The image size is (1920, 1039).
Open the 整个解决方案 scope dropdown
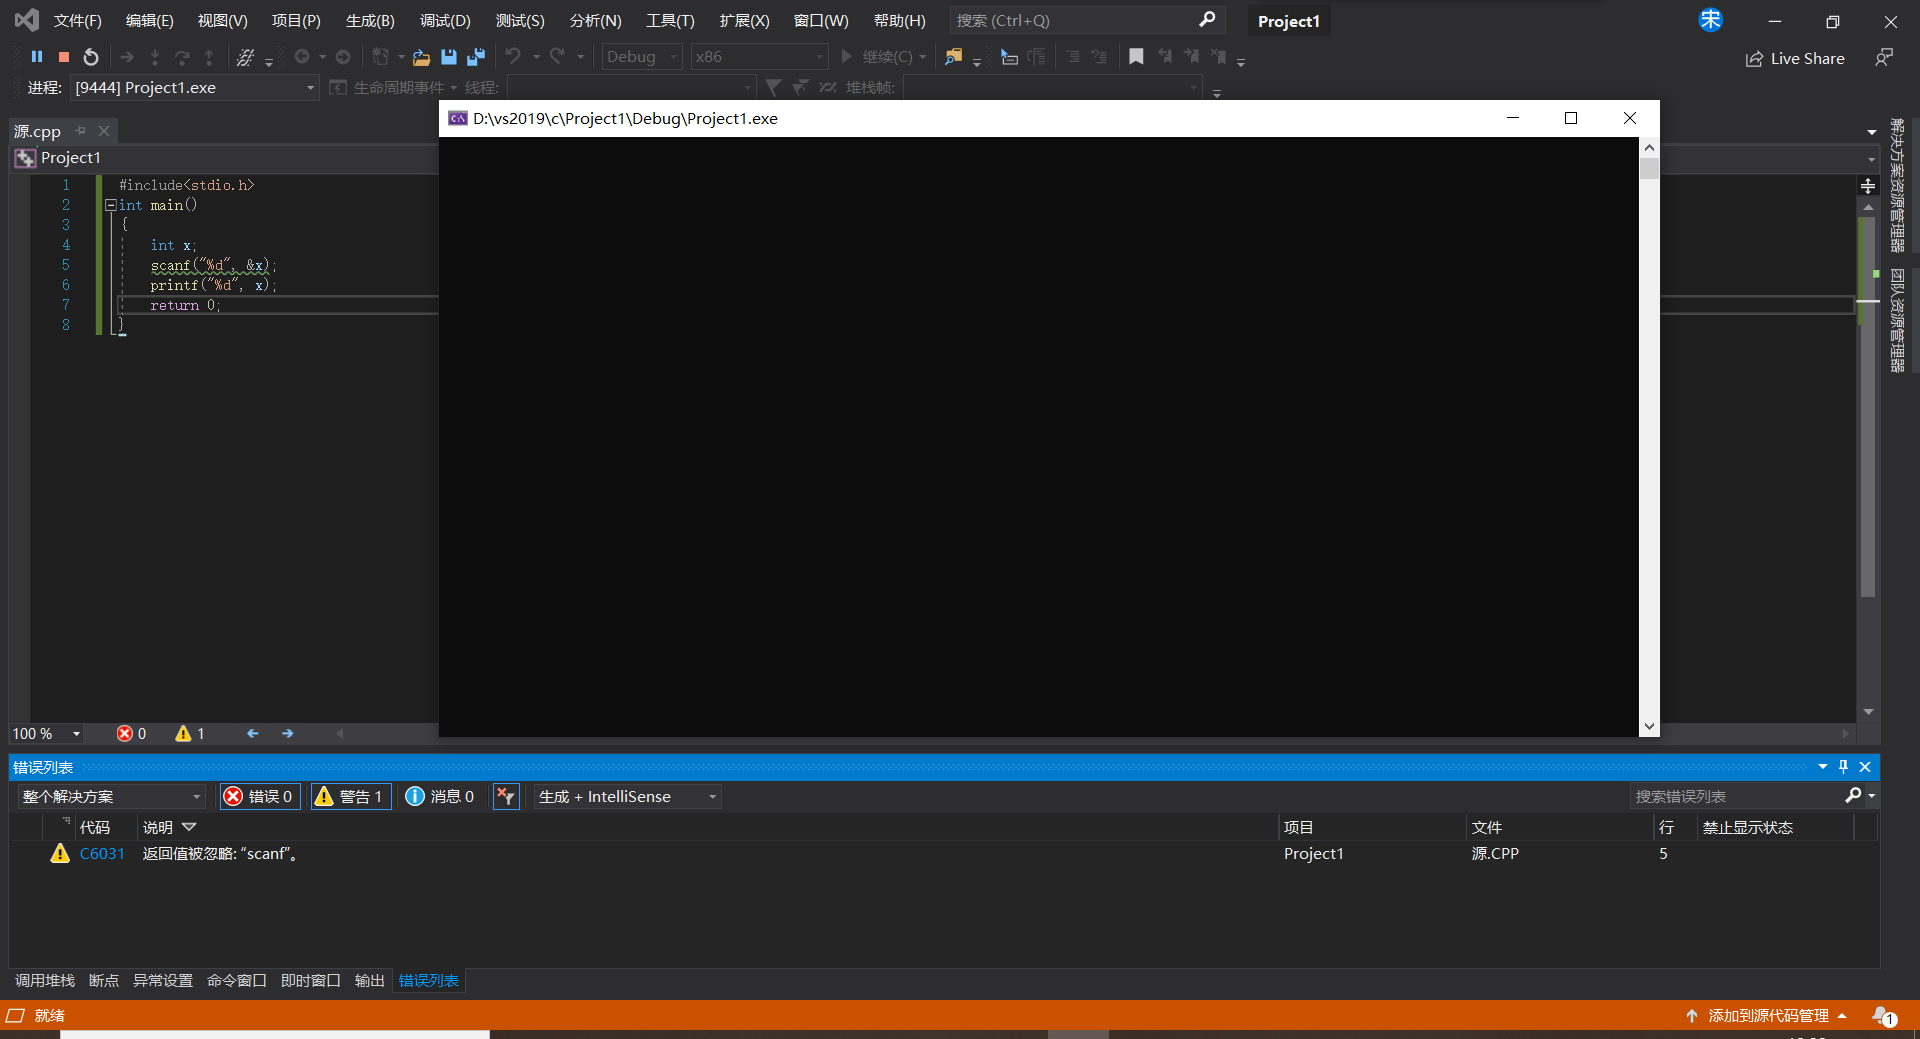[111, 796]
